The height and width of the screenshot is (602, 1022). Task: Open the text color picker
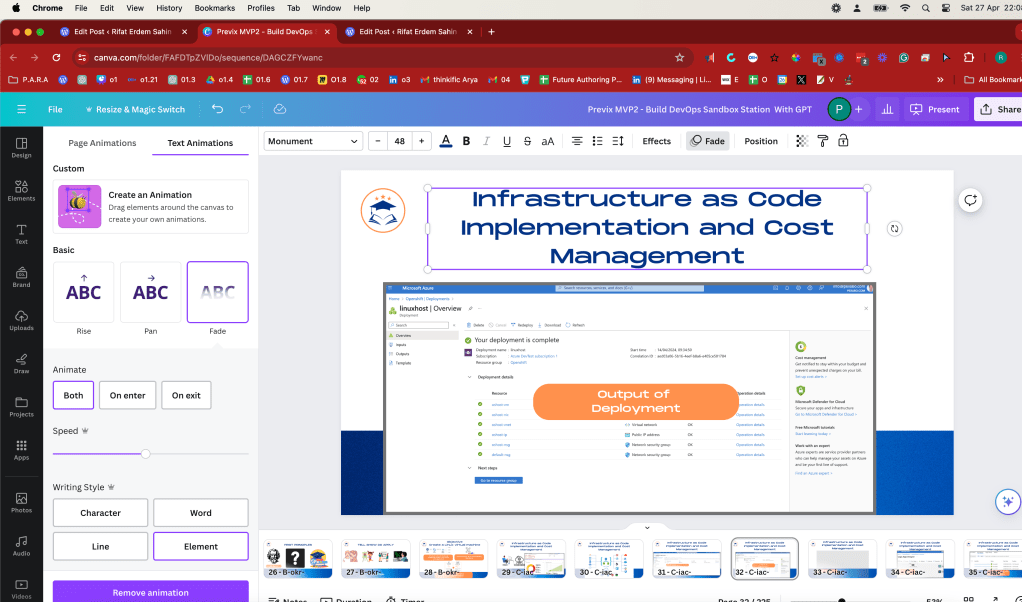(446, 141)
